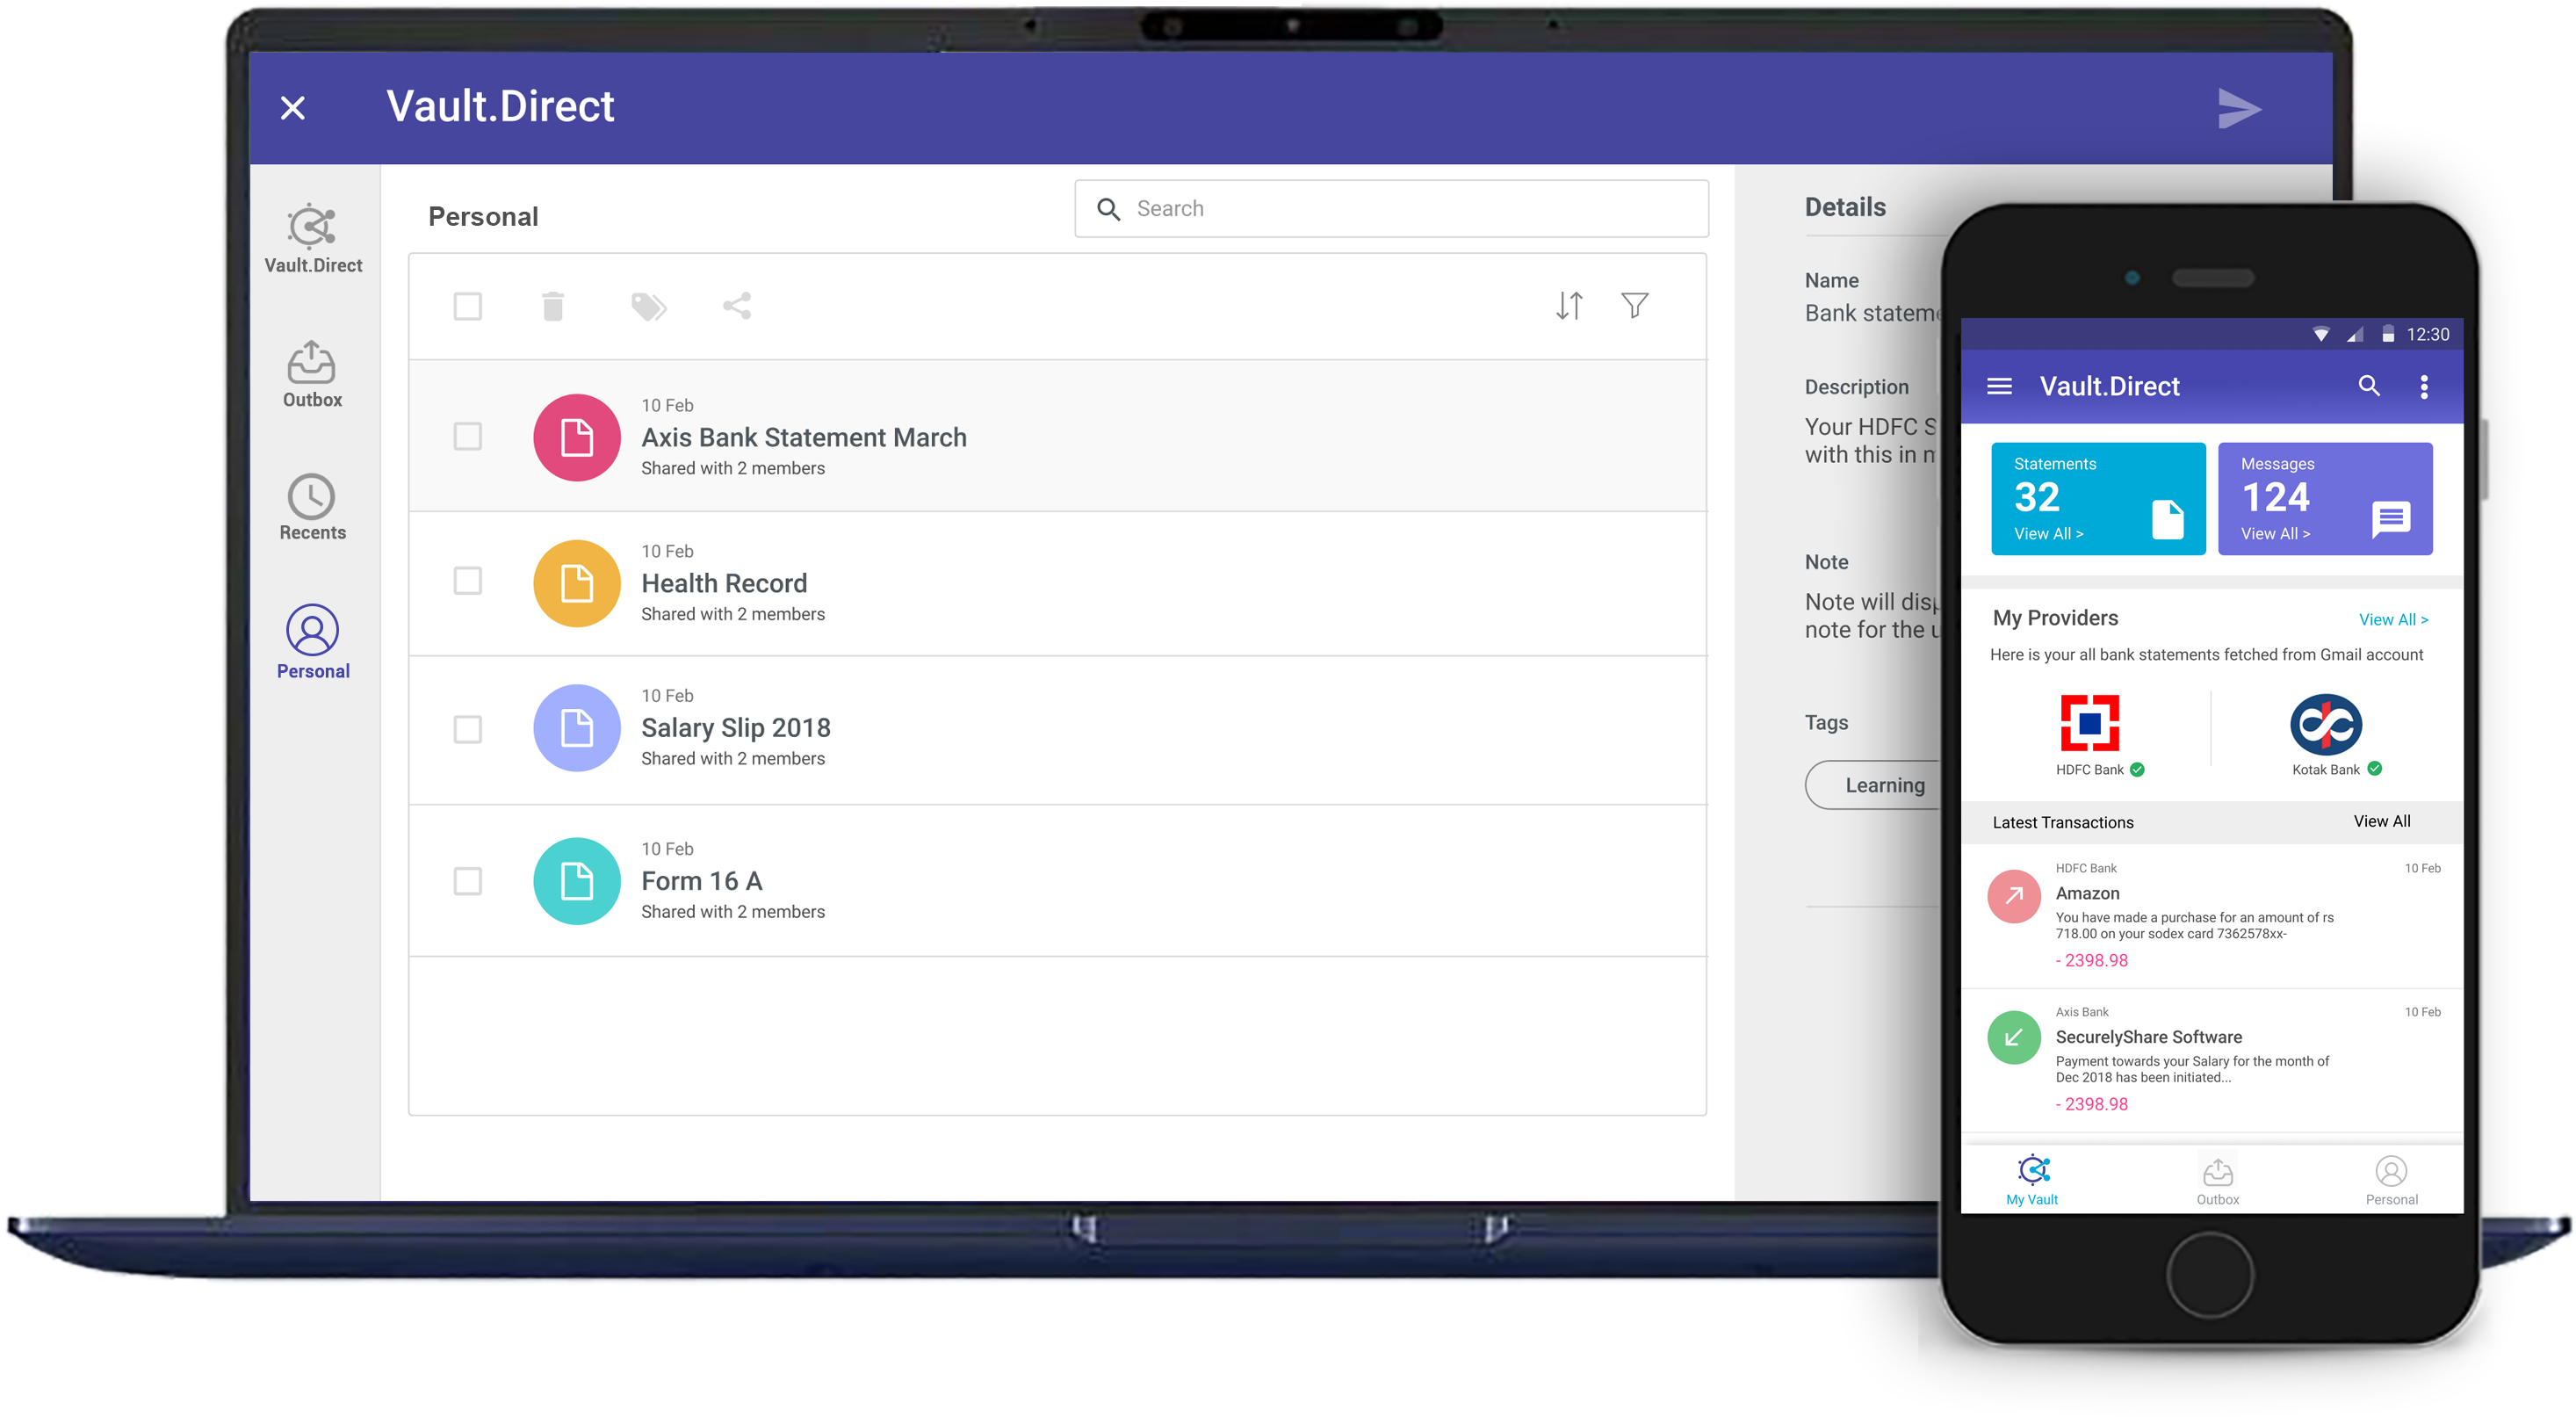
Task: Toggle the select-all checkbox in toolbar
Action: click(x=467, y=306)
